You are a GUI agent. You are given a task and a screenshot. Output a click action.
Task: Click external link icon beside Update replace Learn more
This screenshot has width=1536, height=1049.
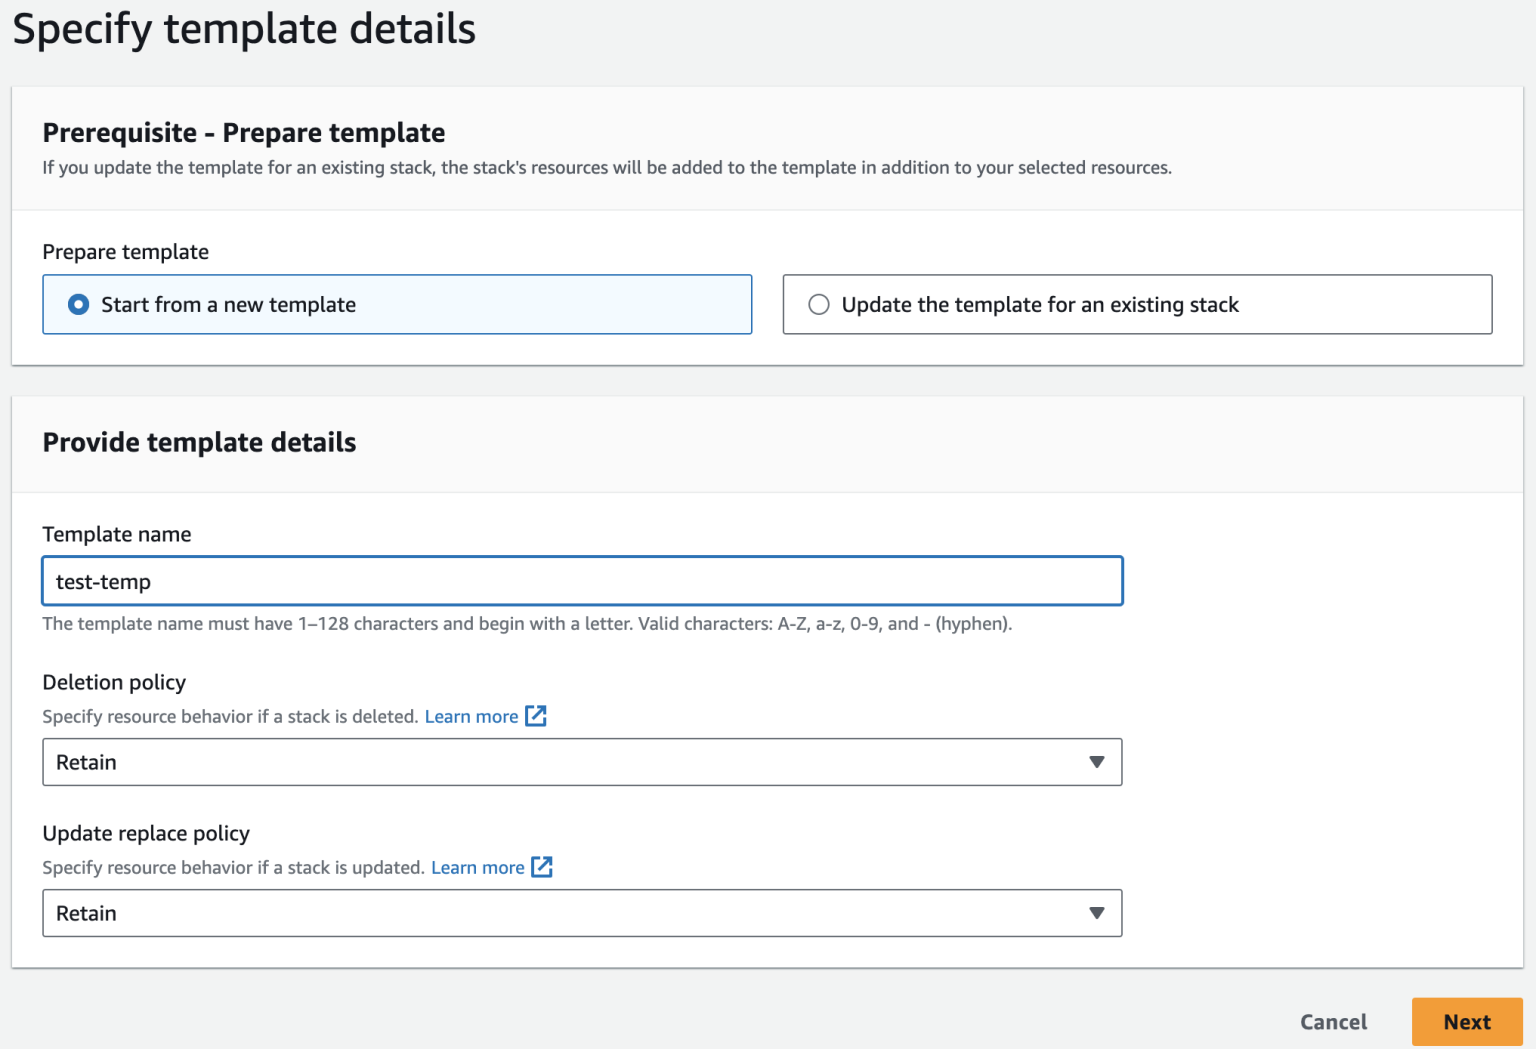point(543,867)
